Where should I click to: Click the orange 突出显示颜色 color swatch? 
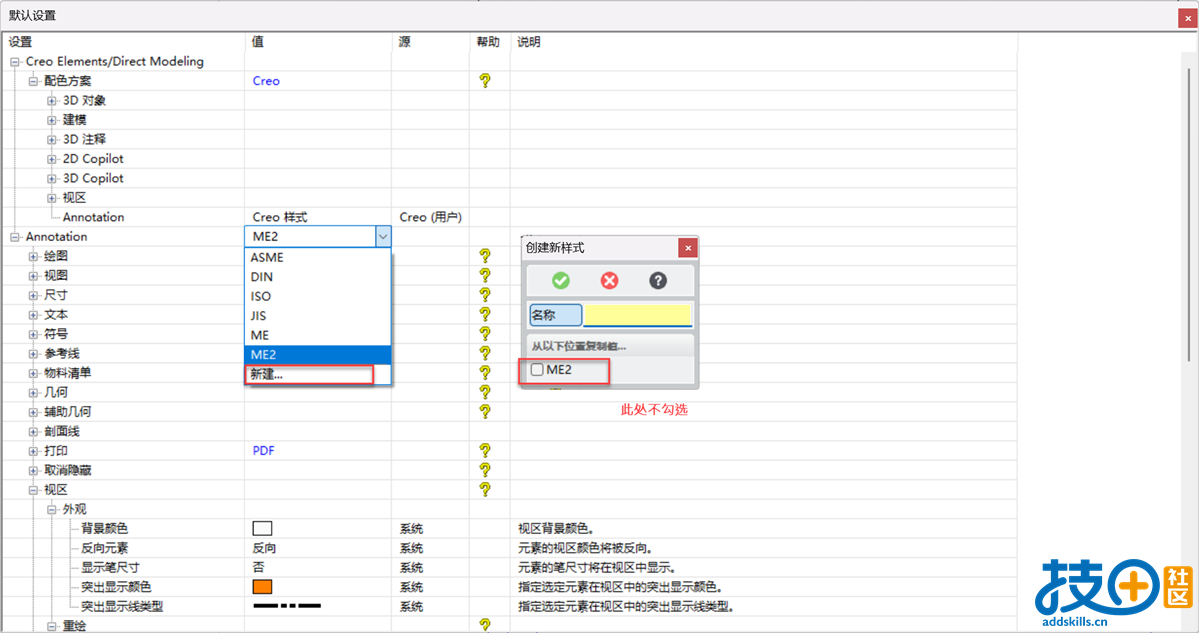[262, 587]
